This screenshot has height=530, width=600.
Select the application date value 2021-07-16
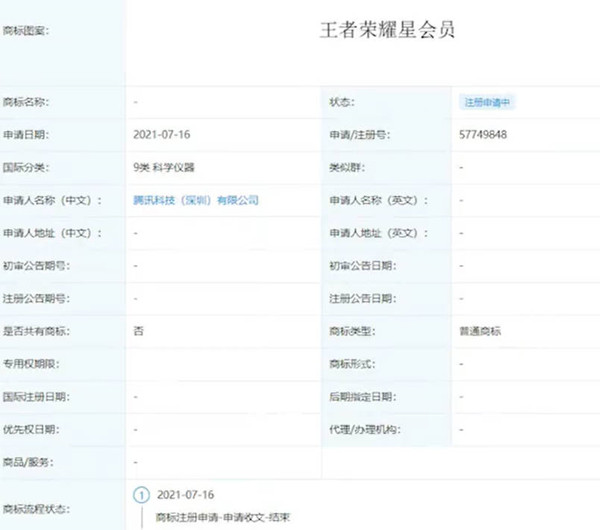(x=161, y=135)
